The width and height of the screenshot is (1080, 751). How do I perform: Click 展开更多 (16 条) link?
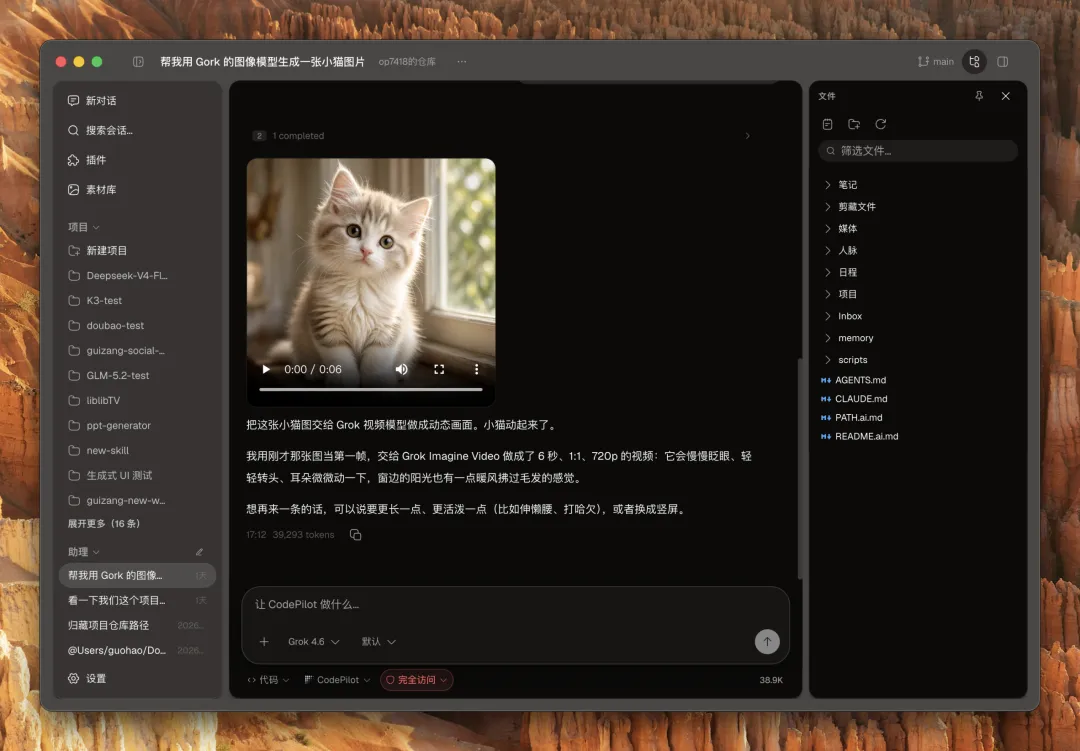tap(104, 524)
